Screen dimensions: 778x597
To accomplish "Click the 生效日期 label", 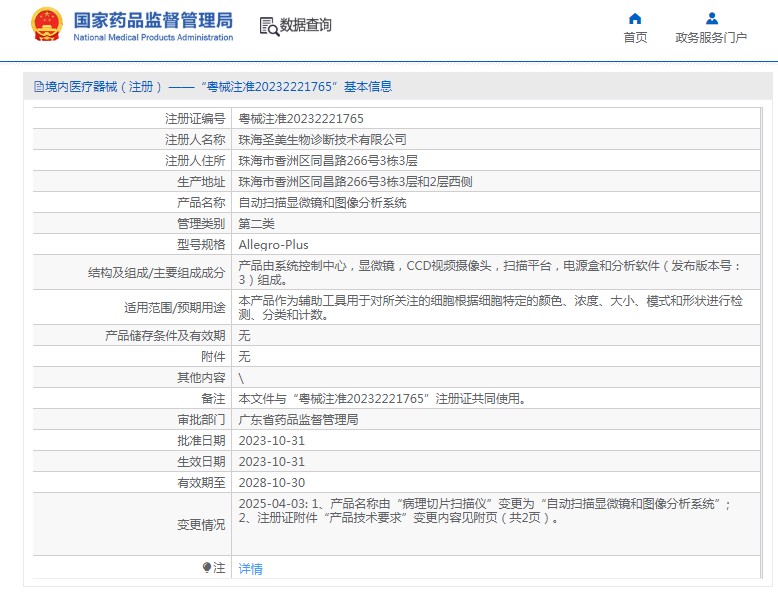I will (201, 462).
